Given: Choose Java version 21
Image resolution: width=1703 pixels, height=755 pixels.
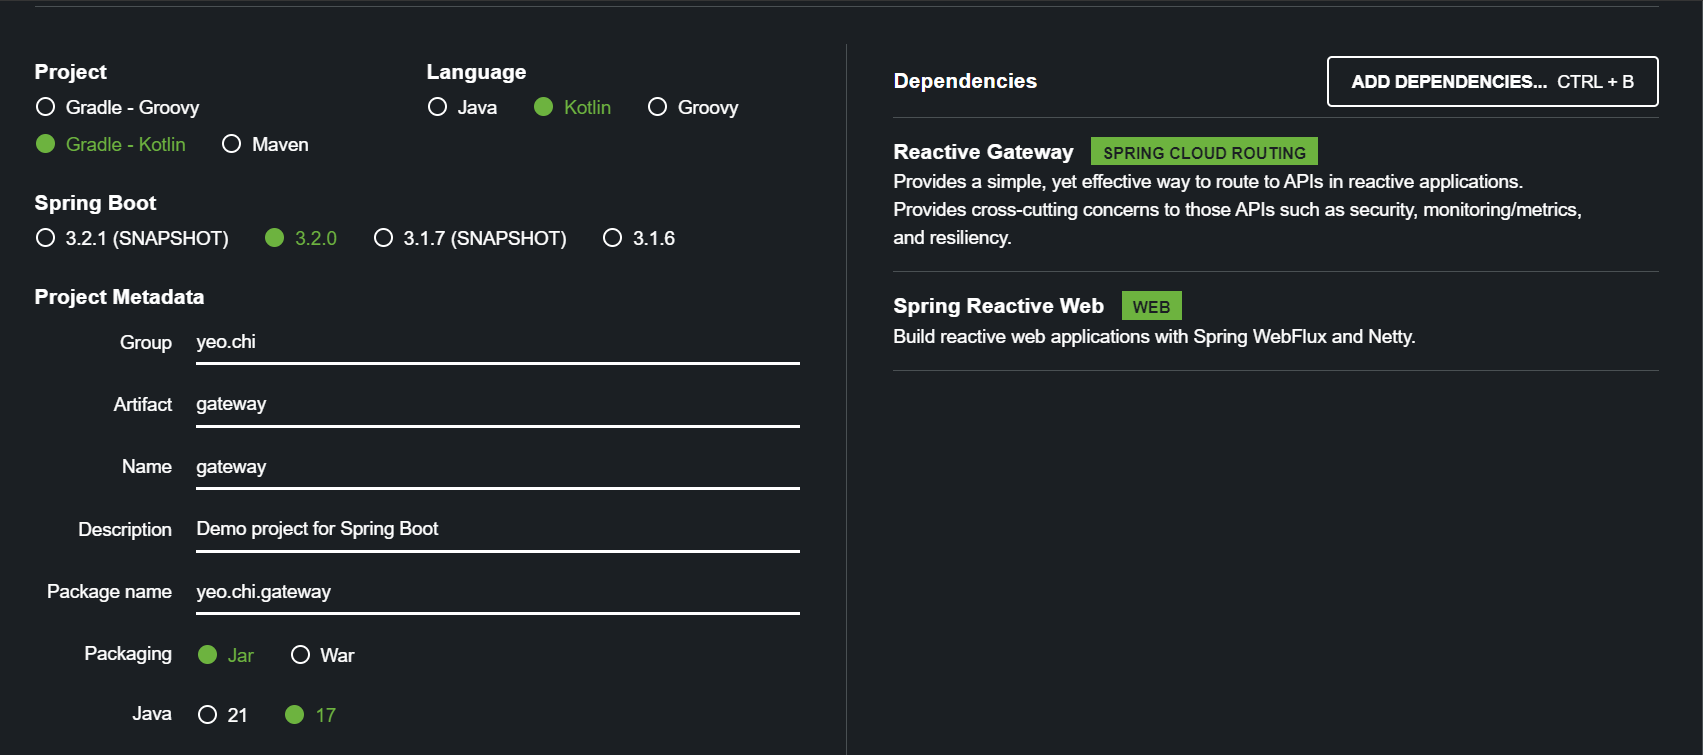Looking at the screenshot, I should click(x=222, y=715).
